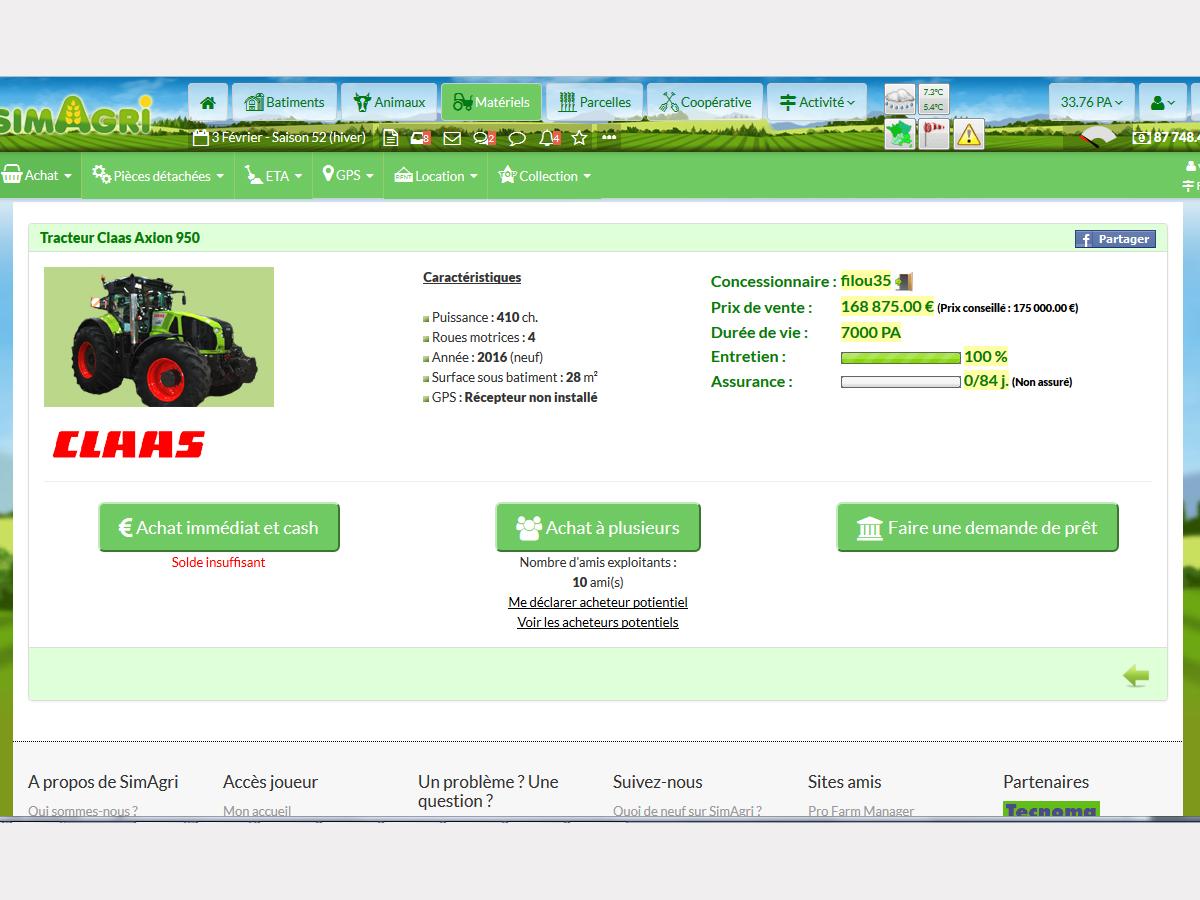
Task: Open the GPS dropdown menu
Action: point(348,176)
